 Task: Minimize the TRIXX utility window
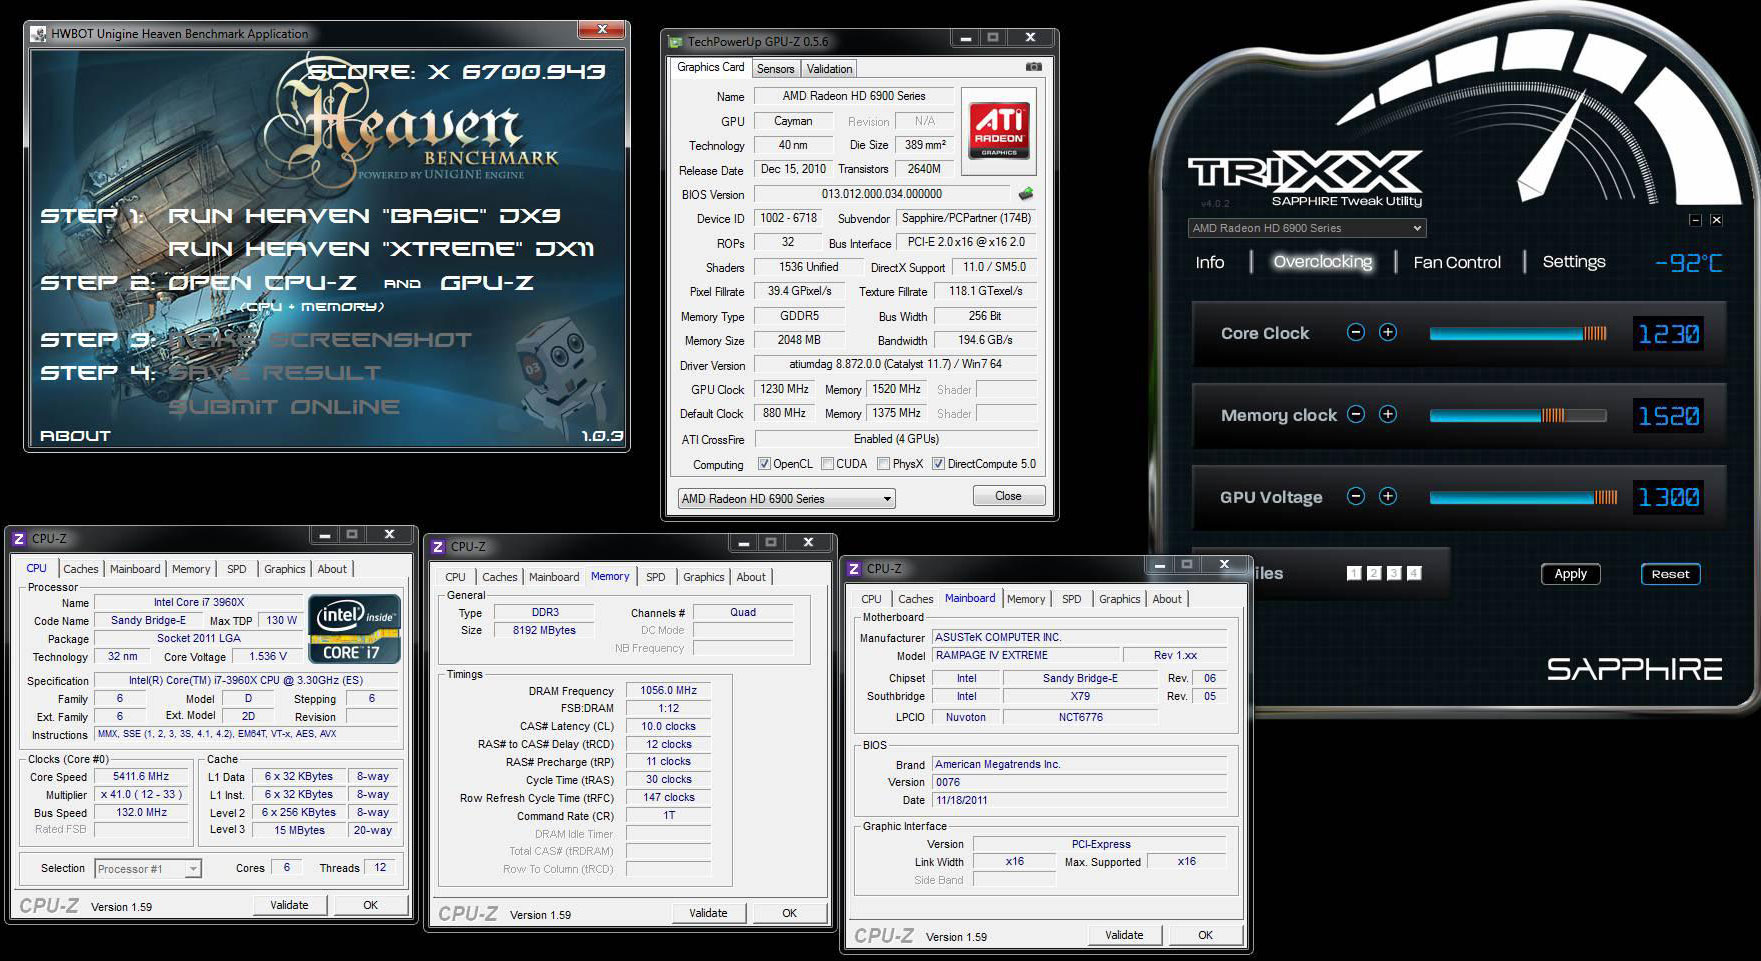pos(1695,220)
